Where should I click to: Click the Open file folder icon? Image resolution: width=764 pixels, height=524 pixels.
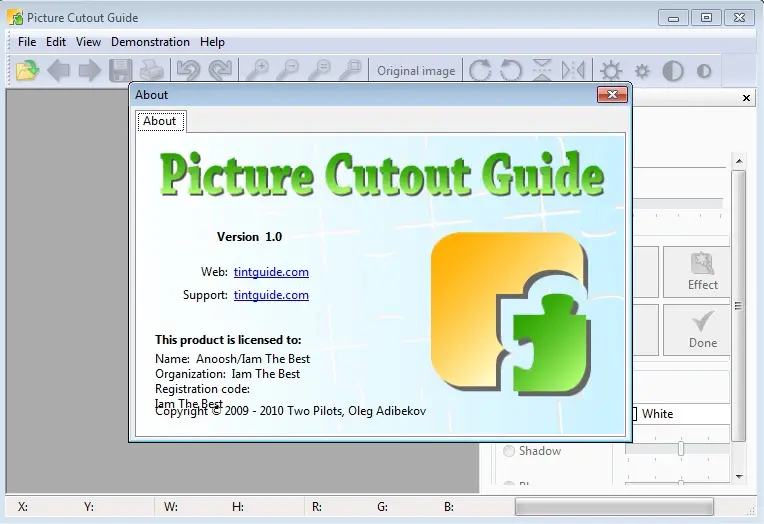point(27,70)
